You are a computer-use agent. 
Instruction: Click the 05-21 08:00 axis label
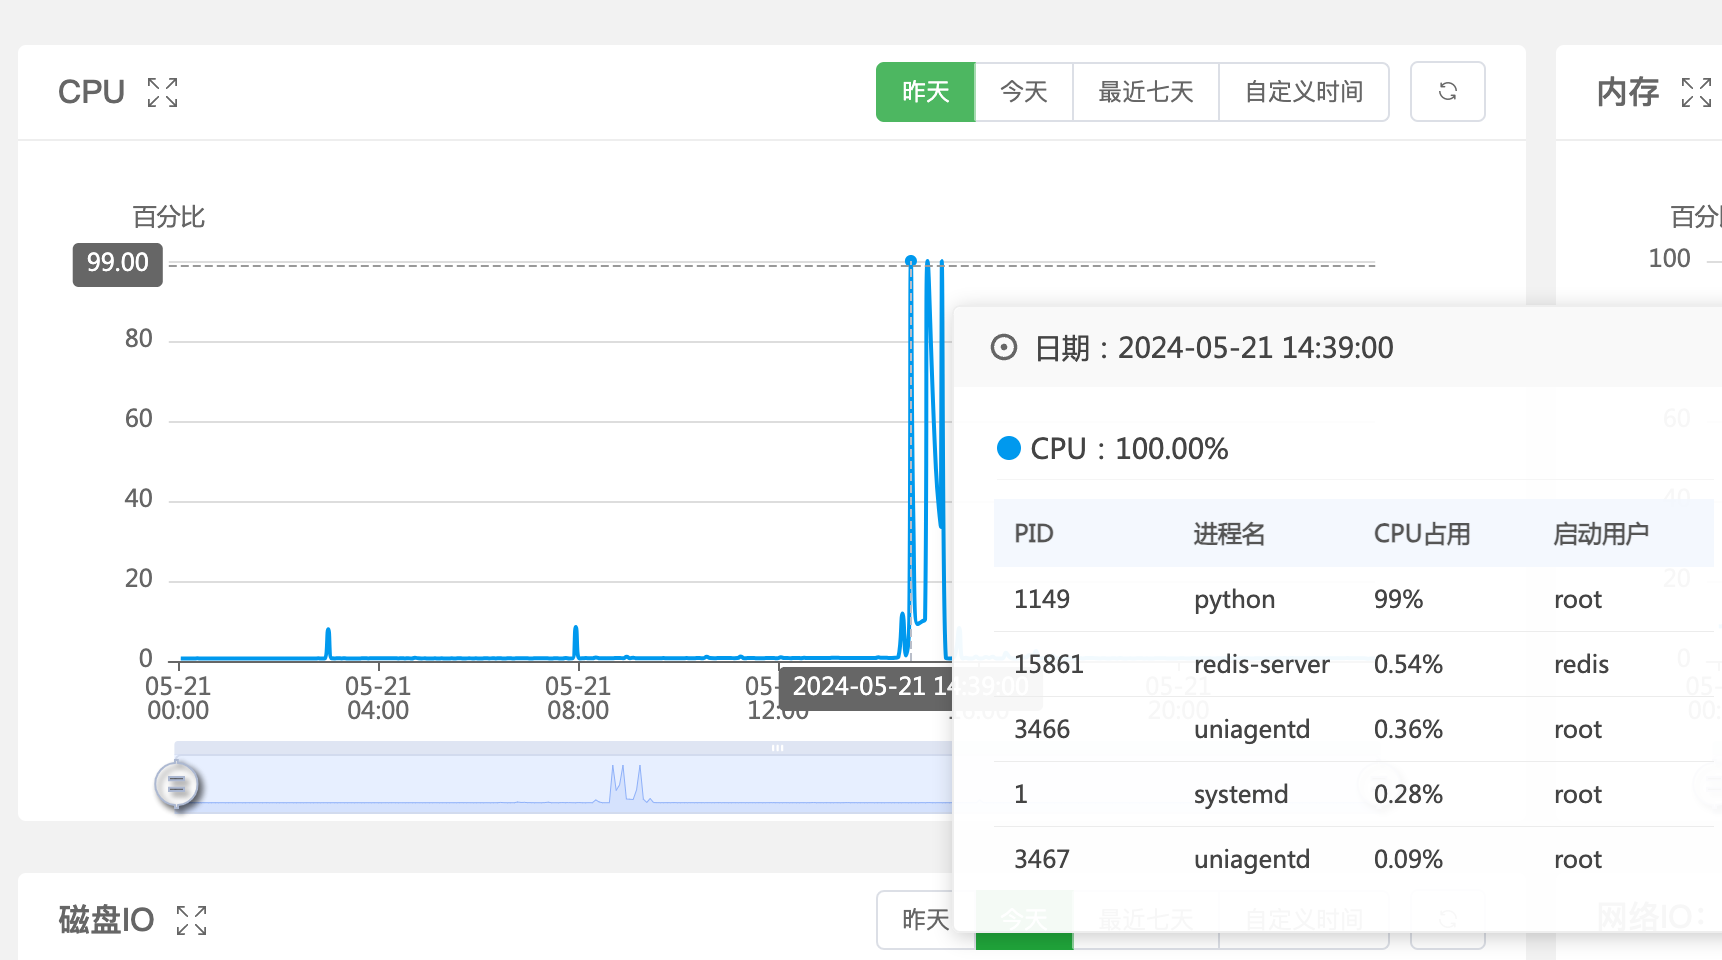pos(578,698)
